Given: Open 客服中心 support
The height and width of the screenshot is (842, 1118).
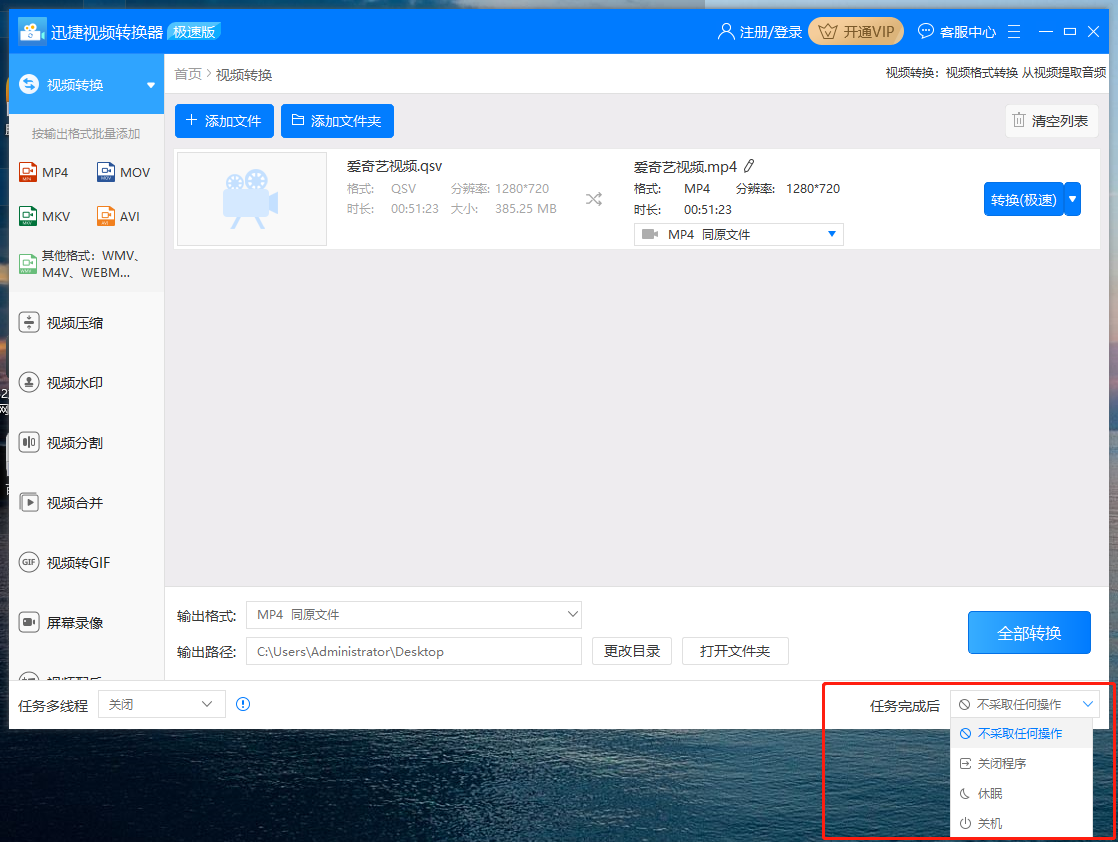Looking at the screenshot, I should pos(957,31).
